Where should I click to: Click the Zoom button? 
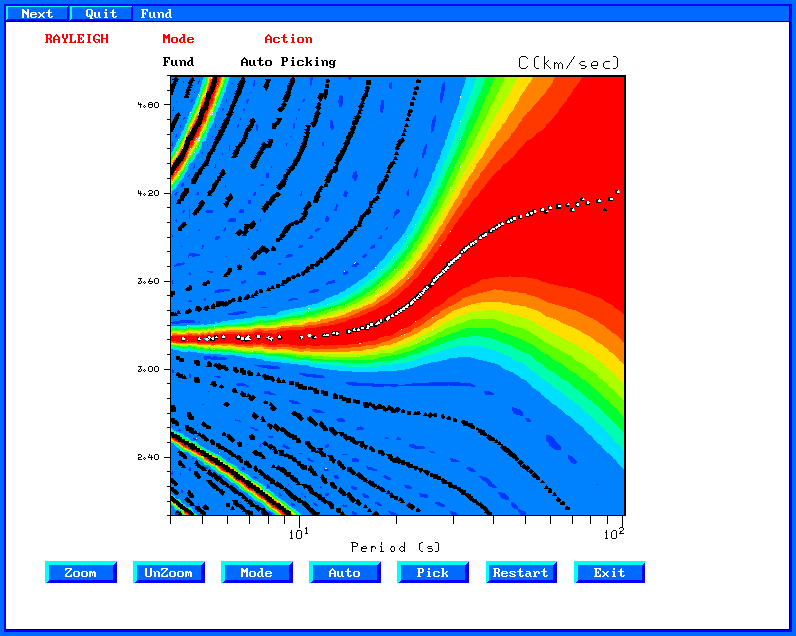click(81, 573)
